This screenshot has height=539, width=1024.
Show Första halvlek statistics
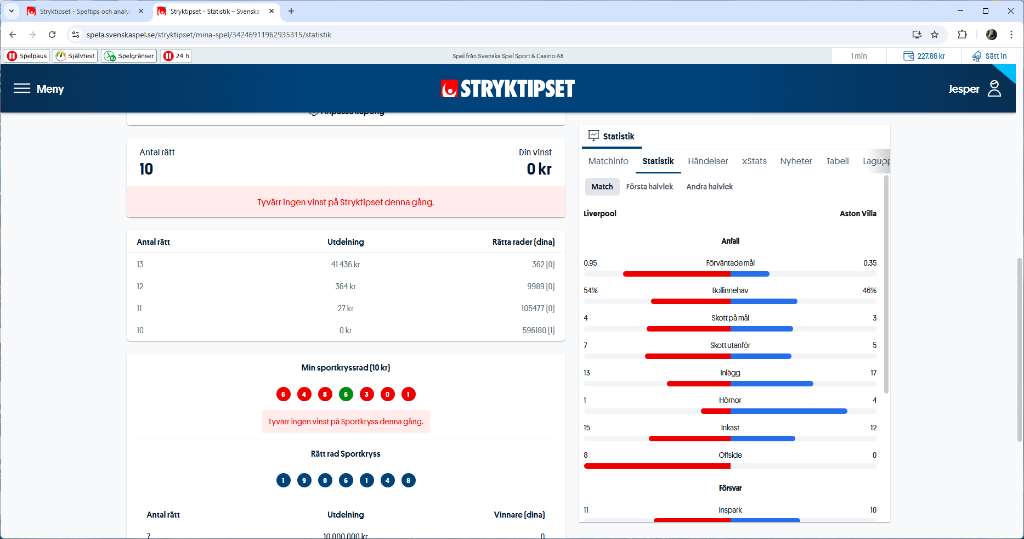(649, 187)
